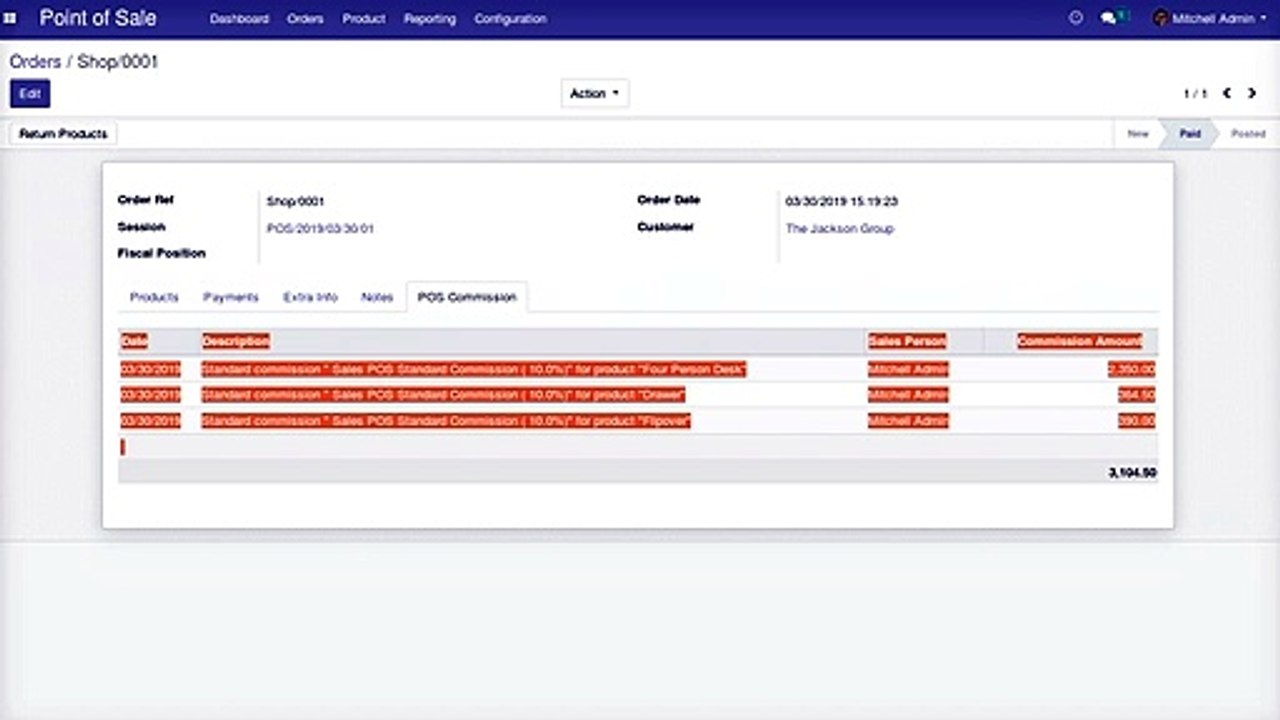
Task: Click the Shop/0001 breadcrumb text
Action: coord(118,61)
